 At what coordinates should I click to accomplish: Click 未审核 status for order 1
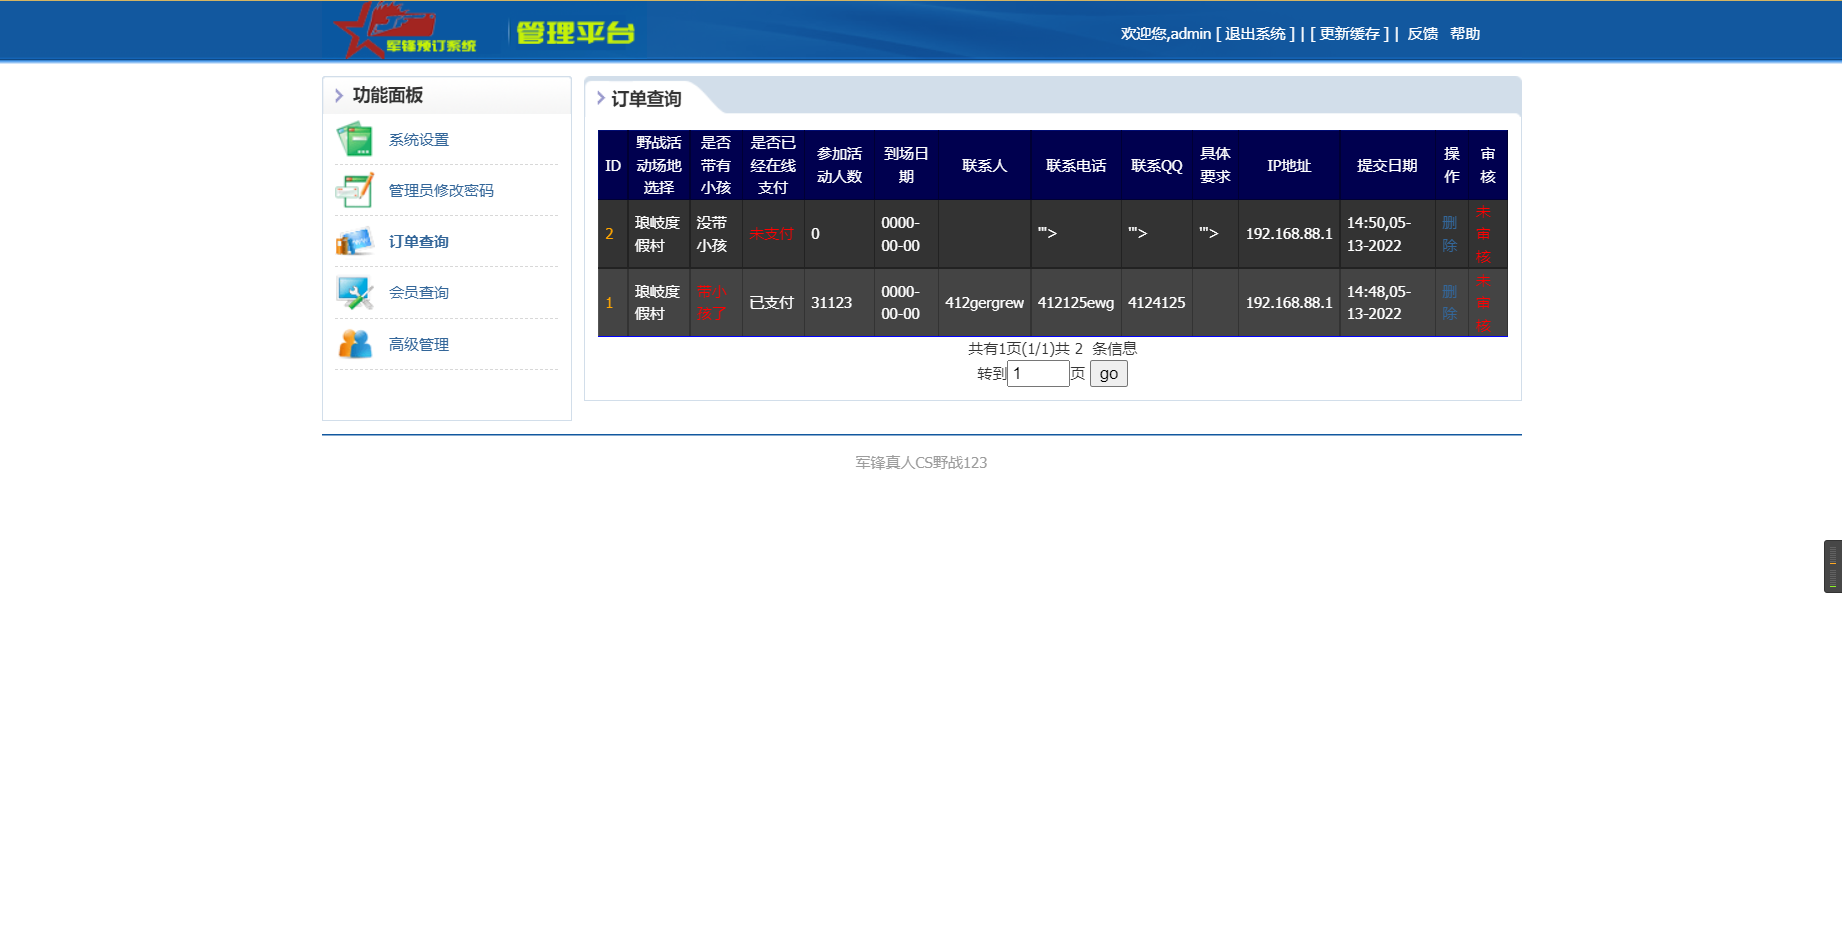(1483, 303)
